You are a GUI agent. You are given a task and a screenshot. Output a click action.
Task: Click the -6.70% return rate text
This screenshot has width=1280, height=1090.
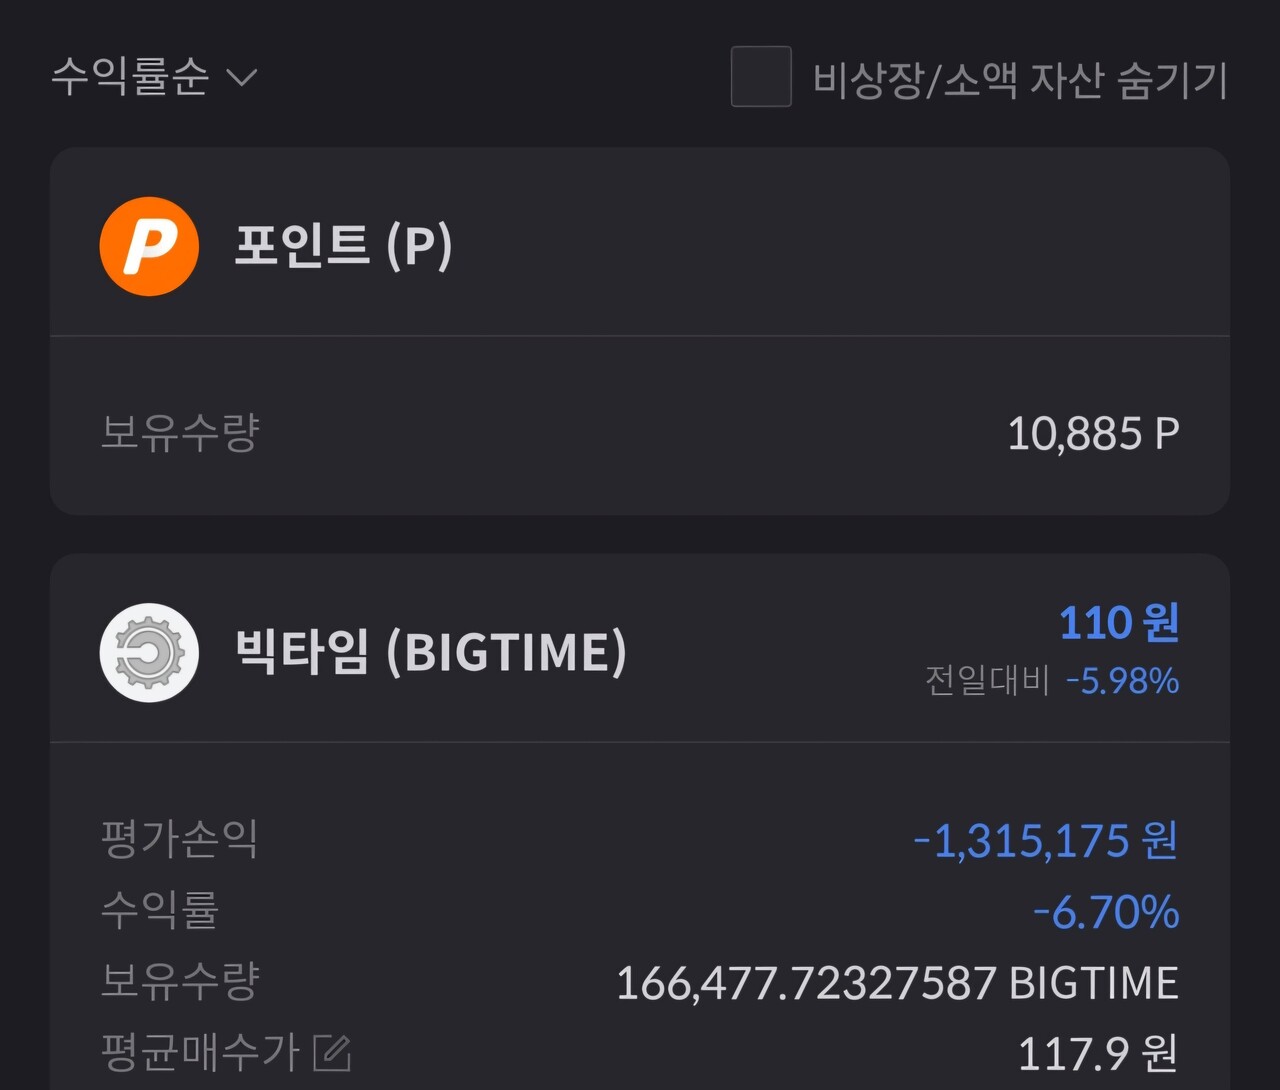tap(1105, 911)
